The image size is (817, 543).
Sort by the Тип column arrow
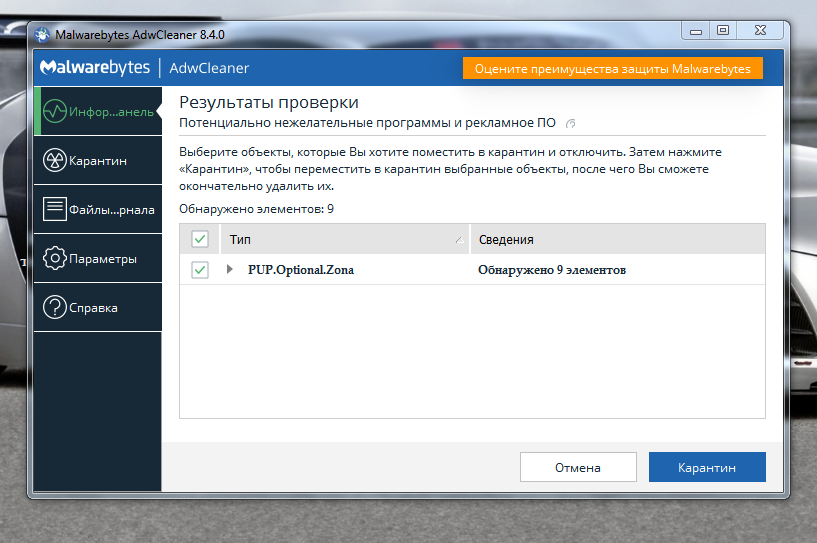(x=459, y=240)
